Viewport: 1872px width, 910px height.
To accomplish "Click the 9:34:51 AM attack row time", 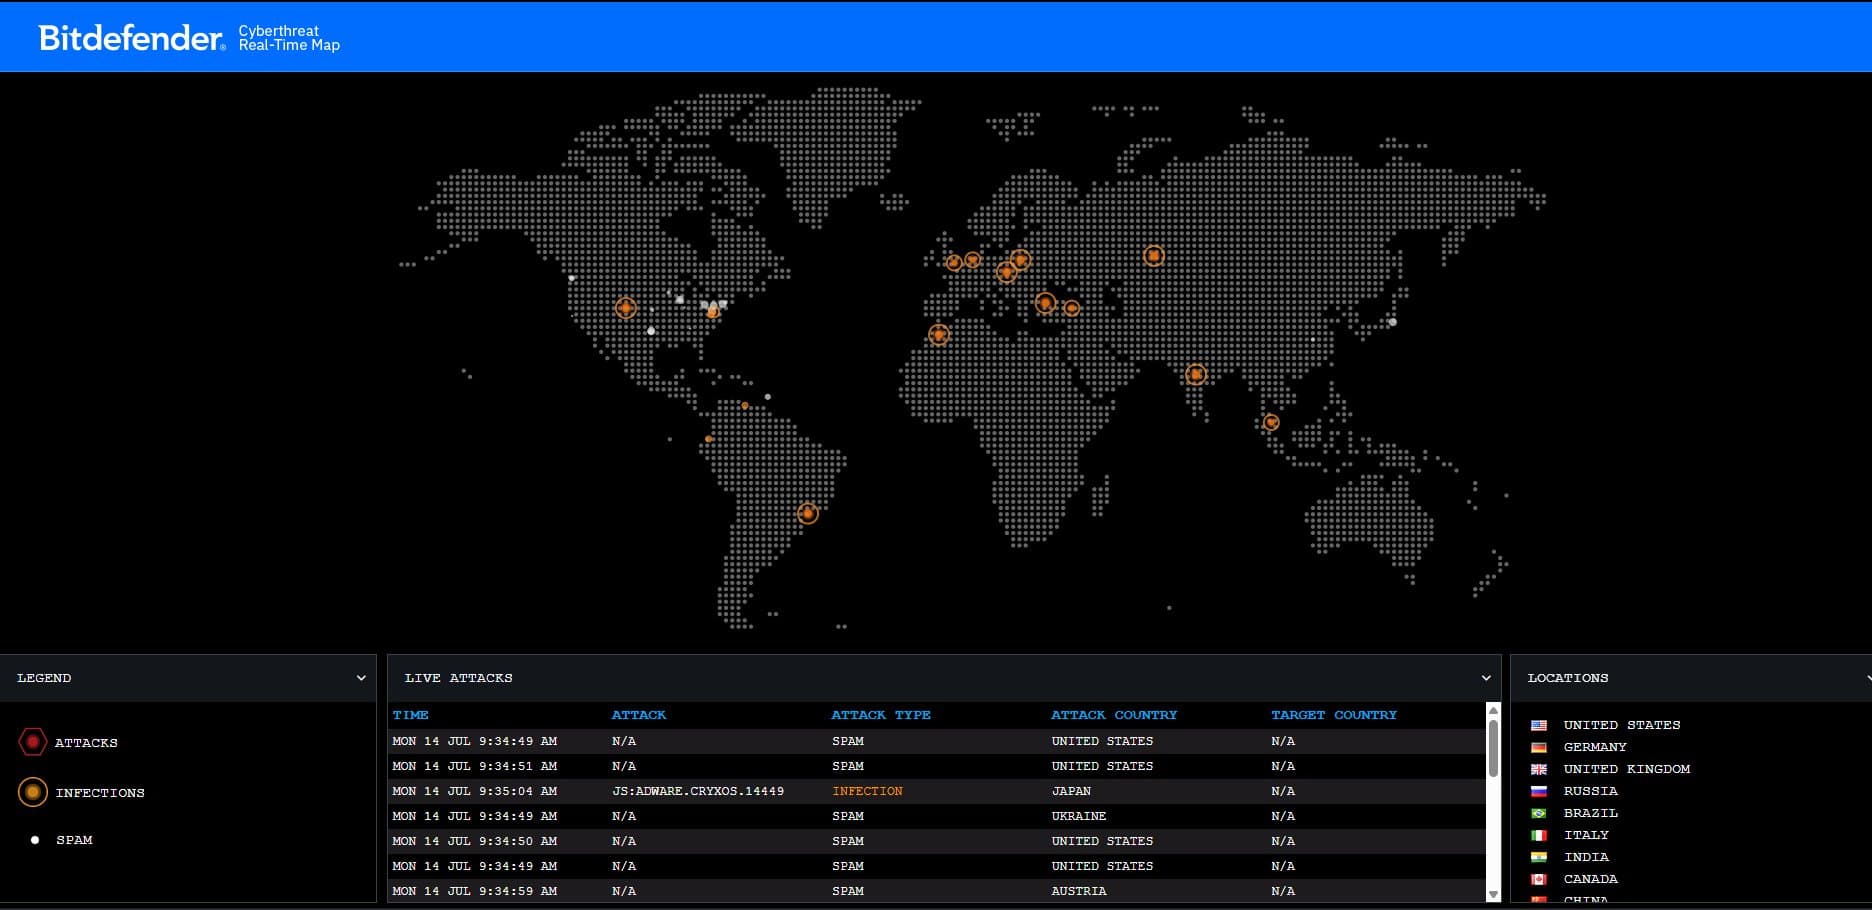I will (x=475, y=766).
